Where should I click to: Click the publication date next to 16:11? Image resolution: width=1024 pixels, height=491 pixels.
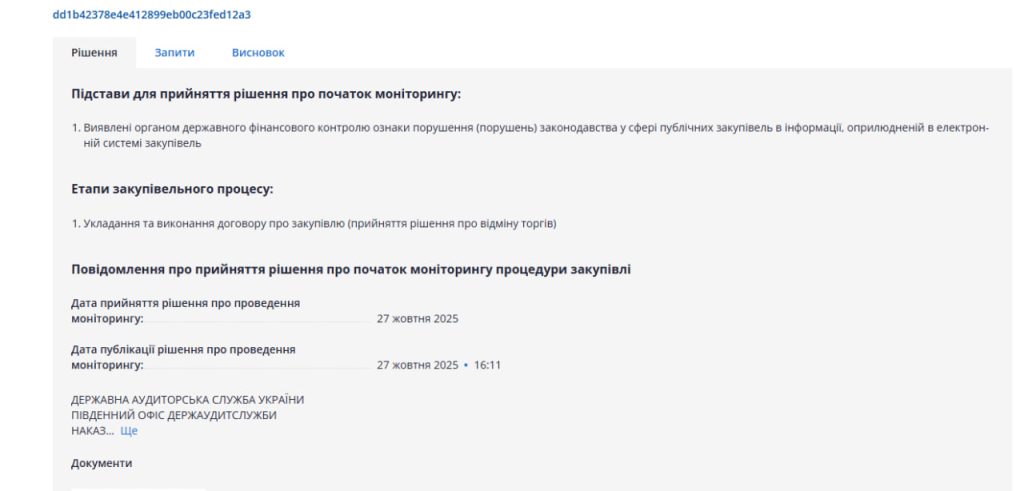417,365
